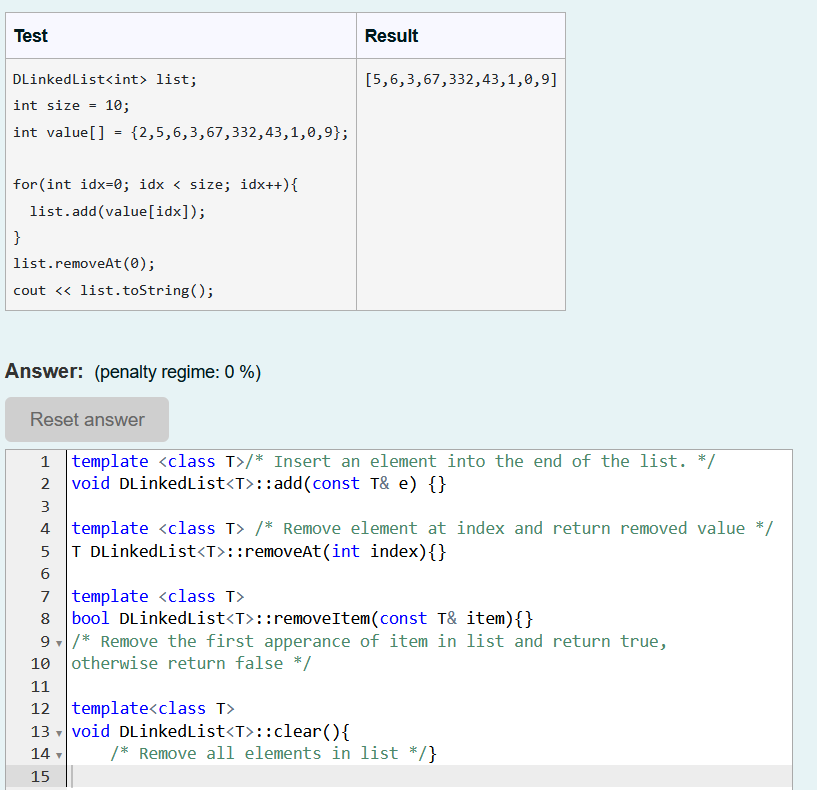Click the Result table header

(391, 35)
